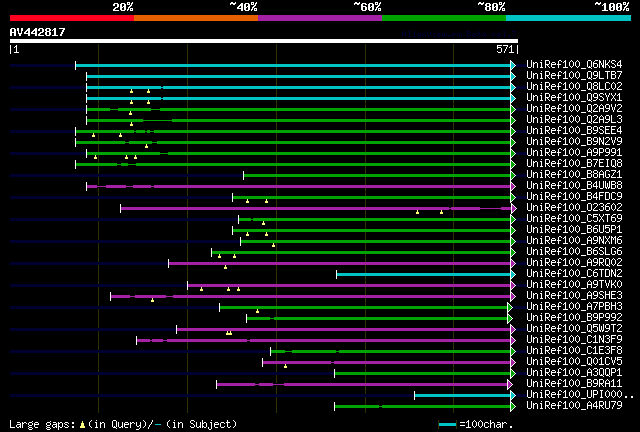The width and height of the screenshot is (640, 432).
Task: Click the UniRef100_B6U5P1 label
Action: point(574,230)
